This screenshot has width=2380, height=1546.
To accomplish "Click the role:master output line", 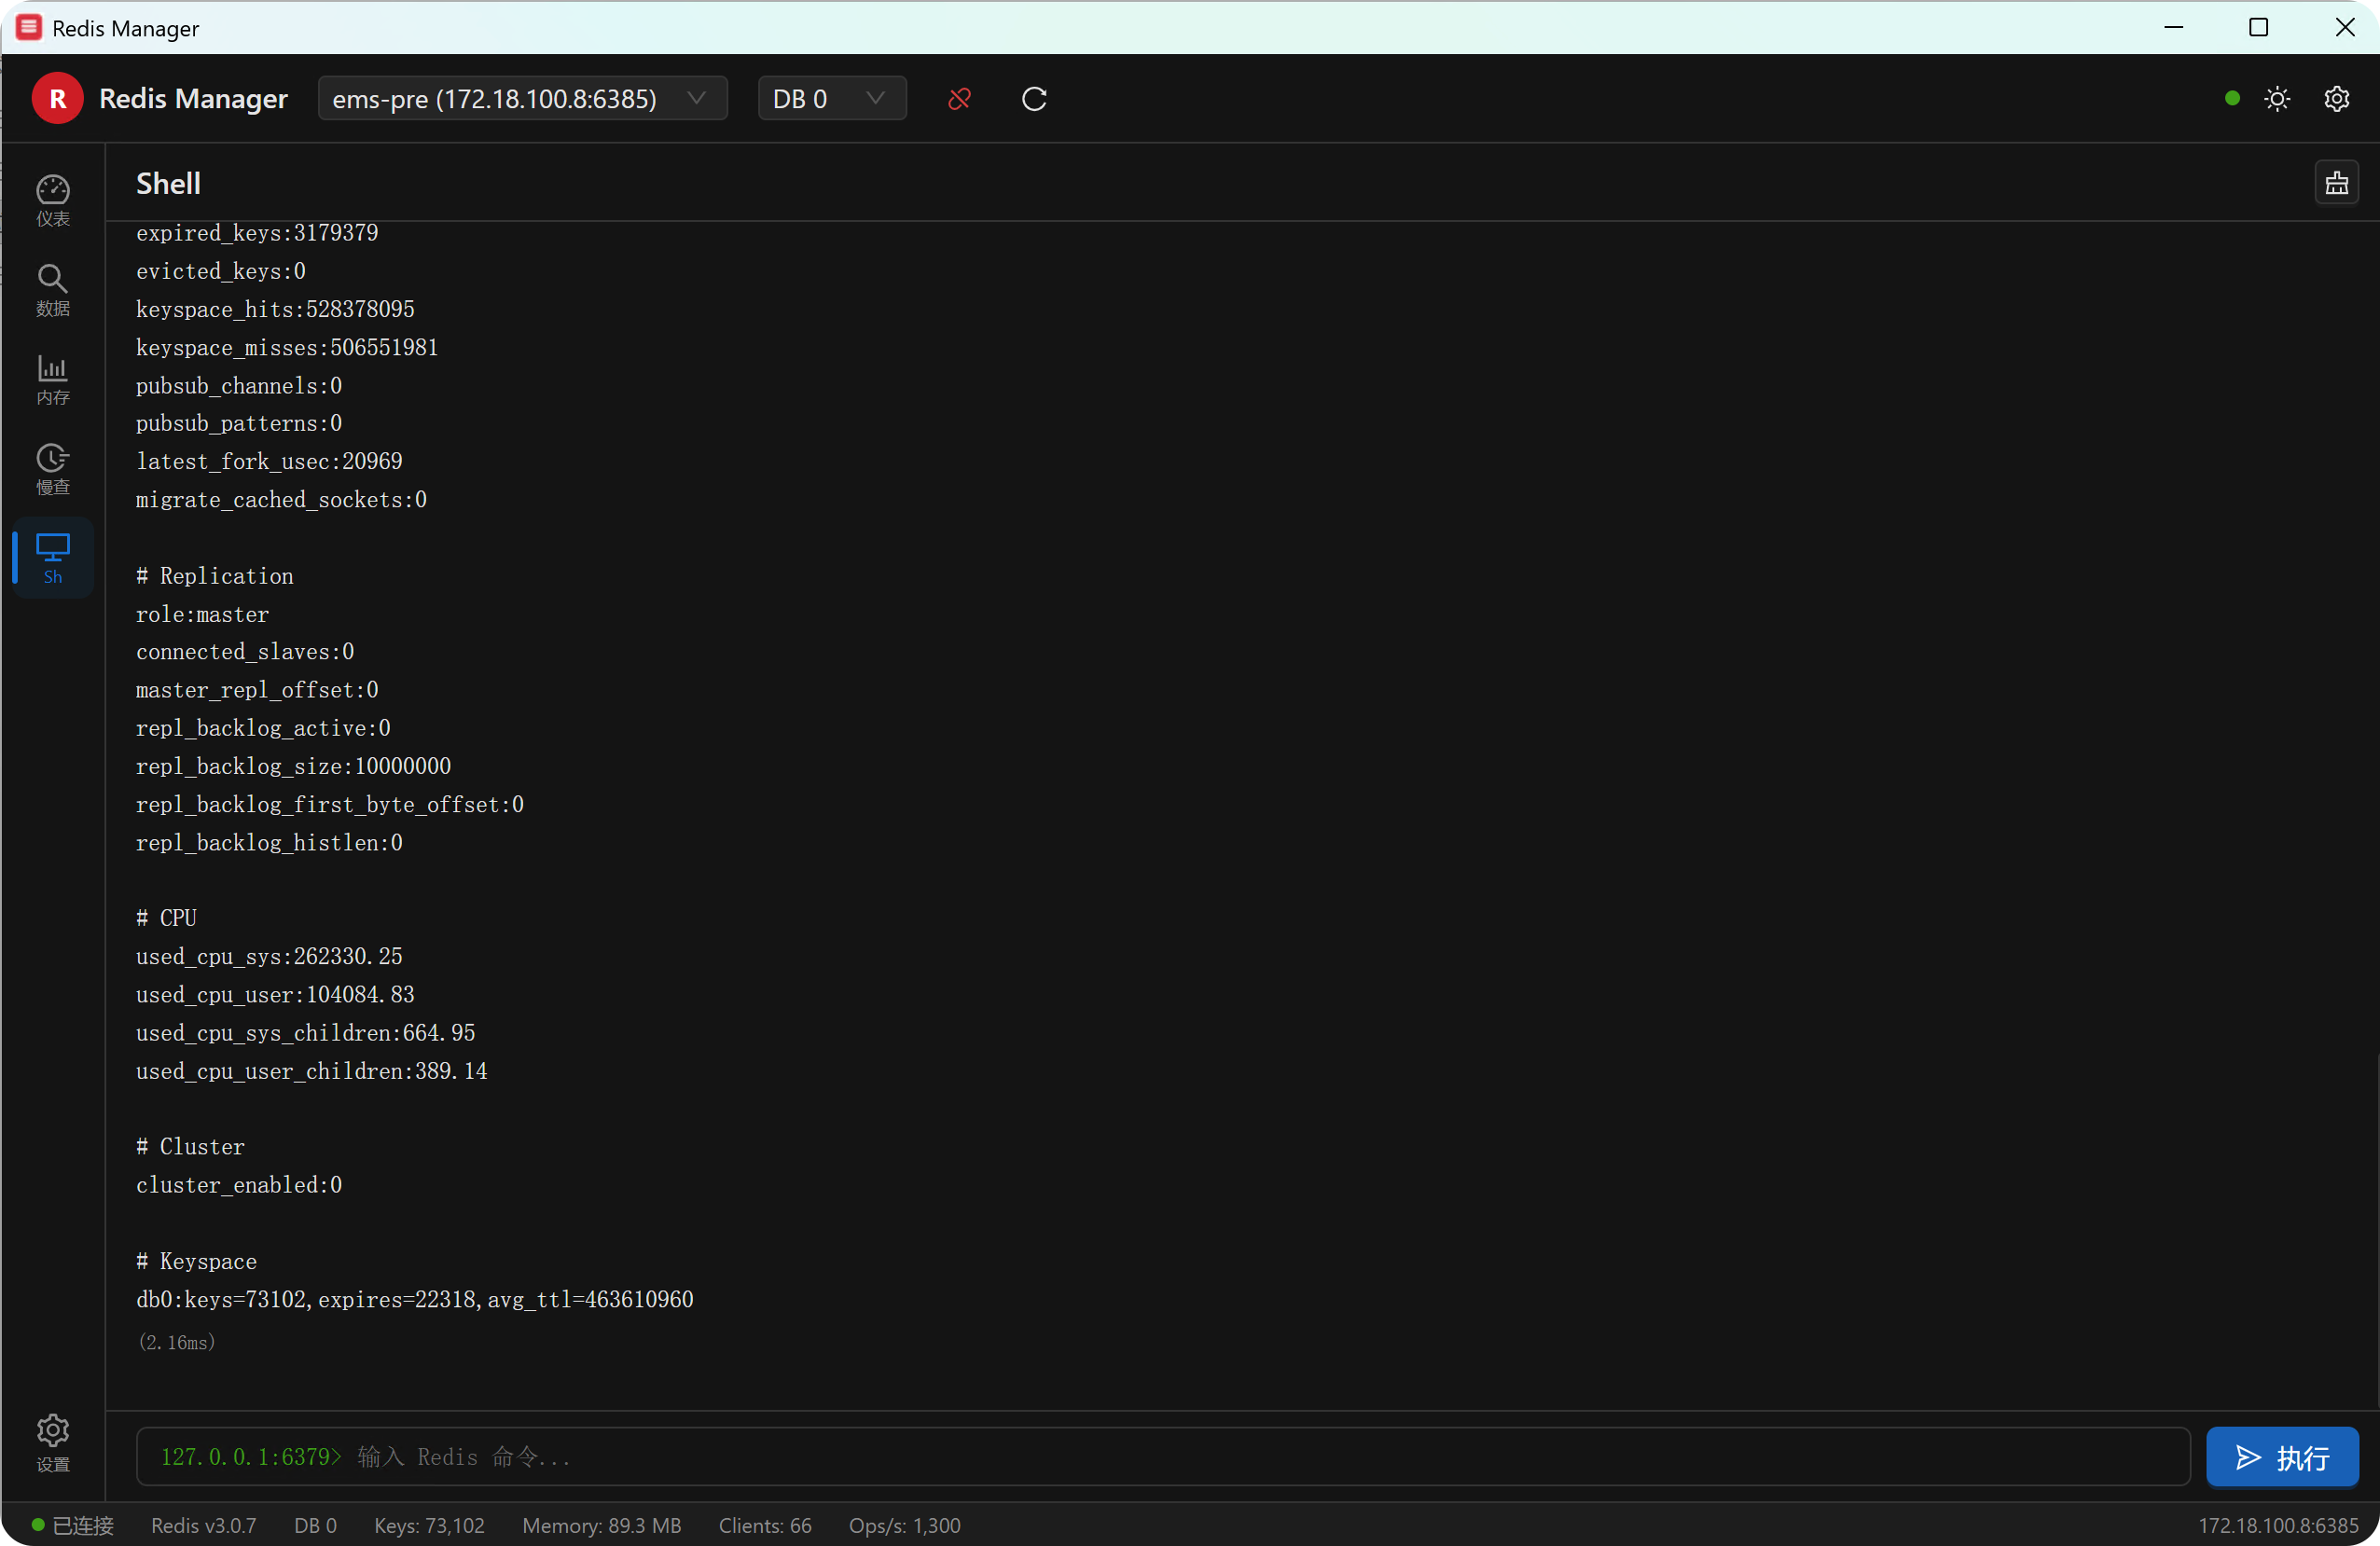I will pyautogui.click(x=202, y=614).
